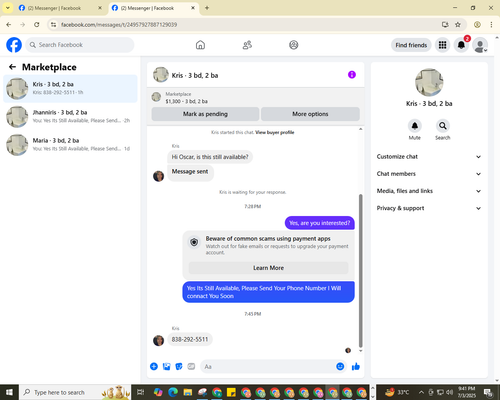Click the "Yes, are you interested?" message
The image size is (500, 400).
(320, 223)
